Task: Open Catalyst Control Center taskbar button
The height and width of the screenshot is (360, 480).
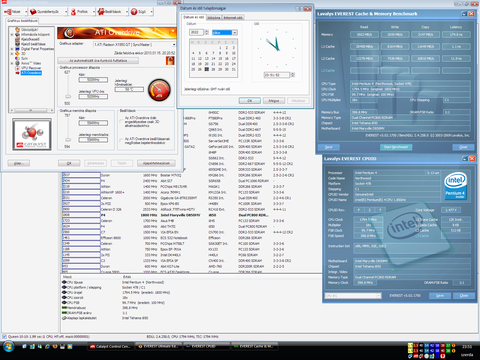Action: tap(111, 347)
